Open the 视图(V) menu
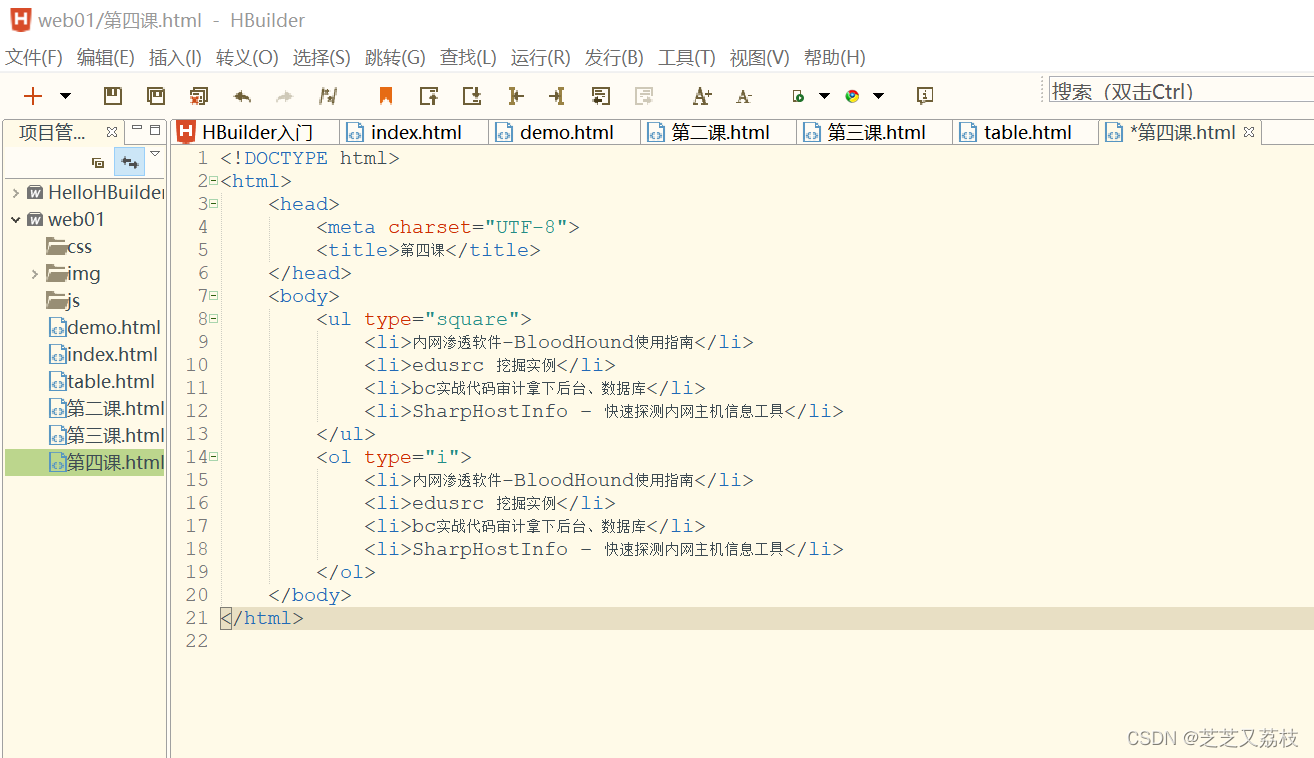The width and height of the screenshot is (1314, 758). 759,58
